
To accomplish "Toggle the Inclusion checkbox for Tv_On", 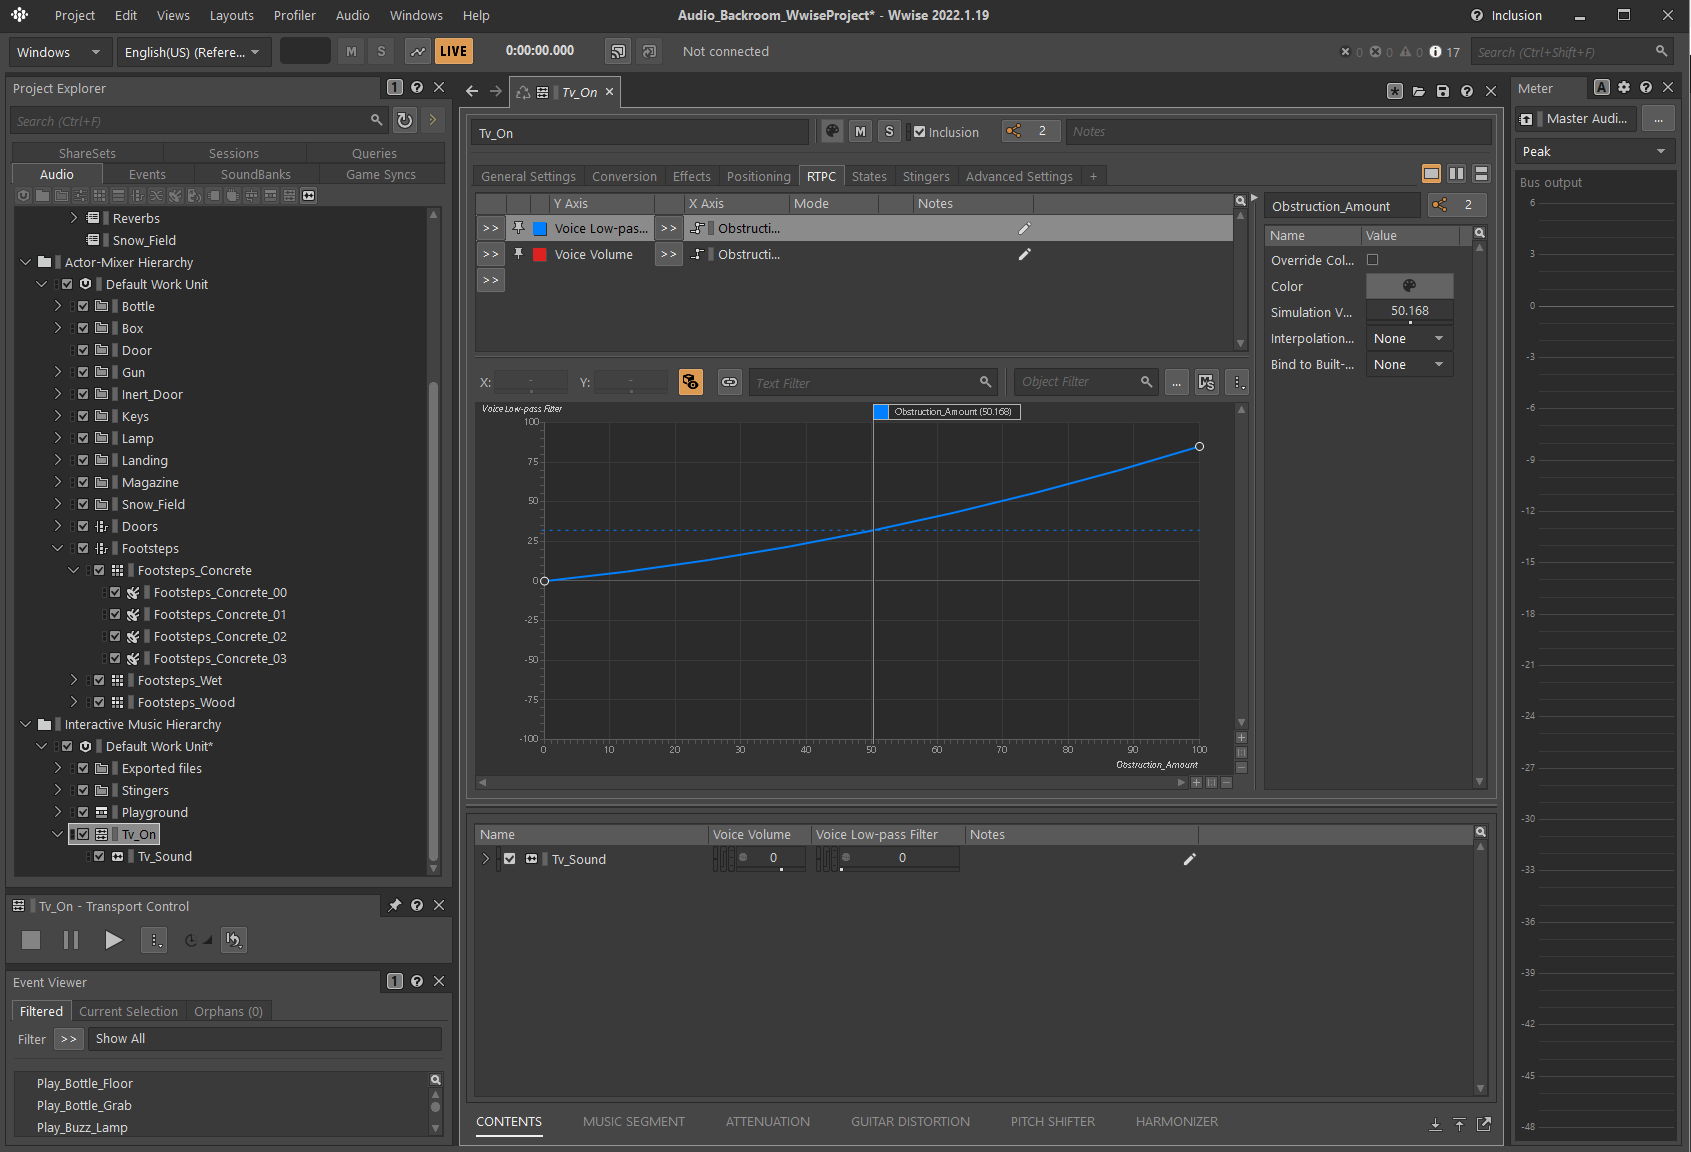I will (x=919, y=131).
